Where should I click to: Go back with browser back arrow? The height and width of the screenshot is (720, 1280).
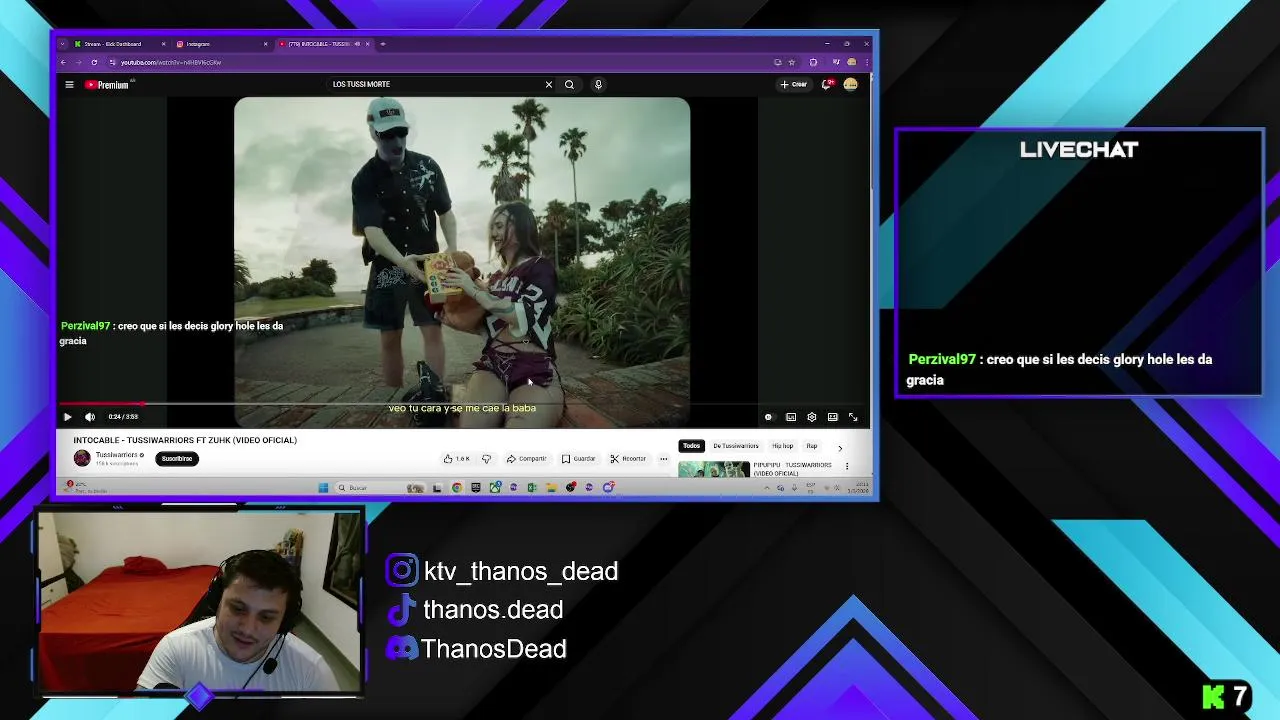tap(63, 62)
